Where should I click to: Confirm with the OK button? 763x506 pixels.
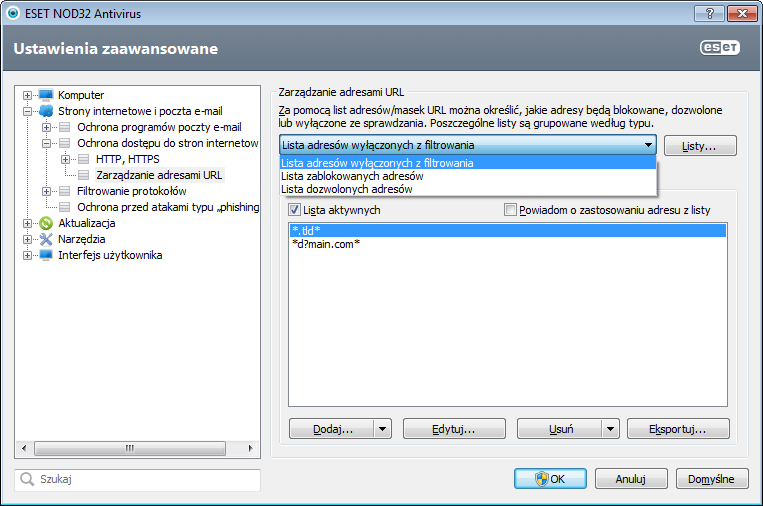550,479
